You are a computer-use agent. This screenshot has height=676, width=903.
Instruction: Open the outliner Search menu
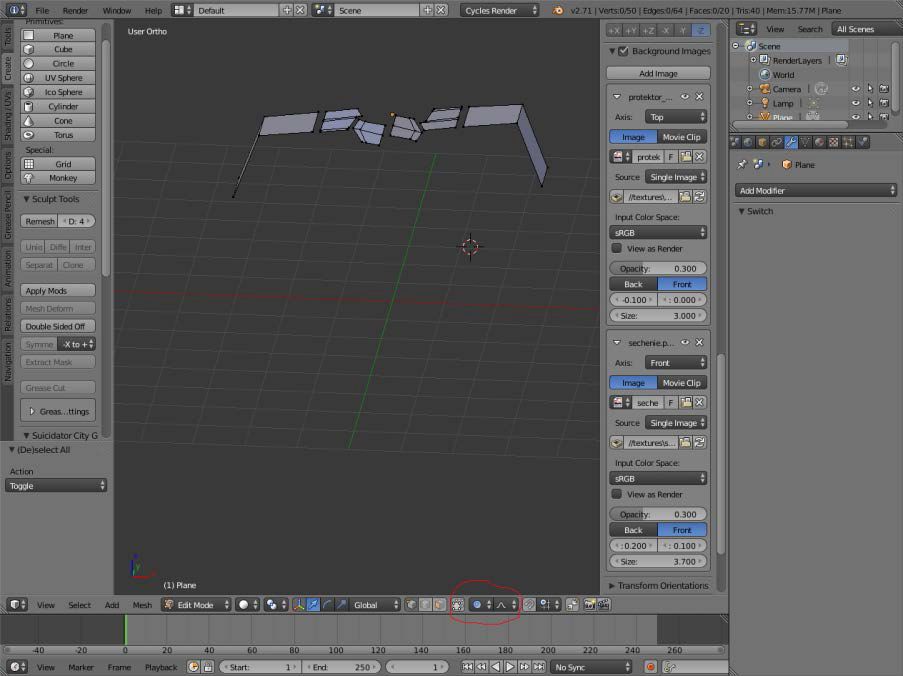tap(810, 29)
